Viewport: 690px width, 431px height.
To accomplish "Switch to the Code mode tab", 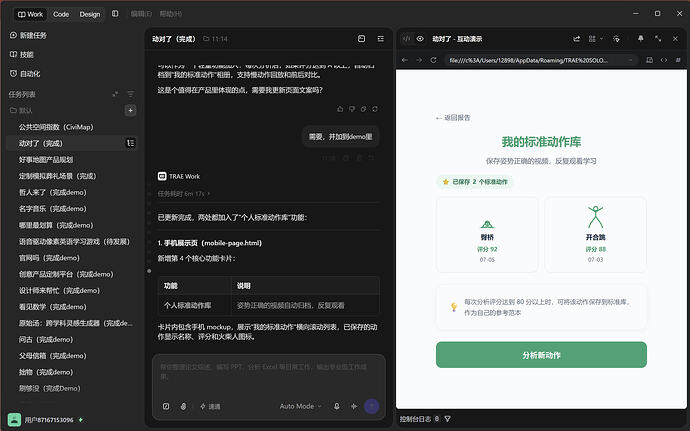I will (x=61, y=14).
